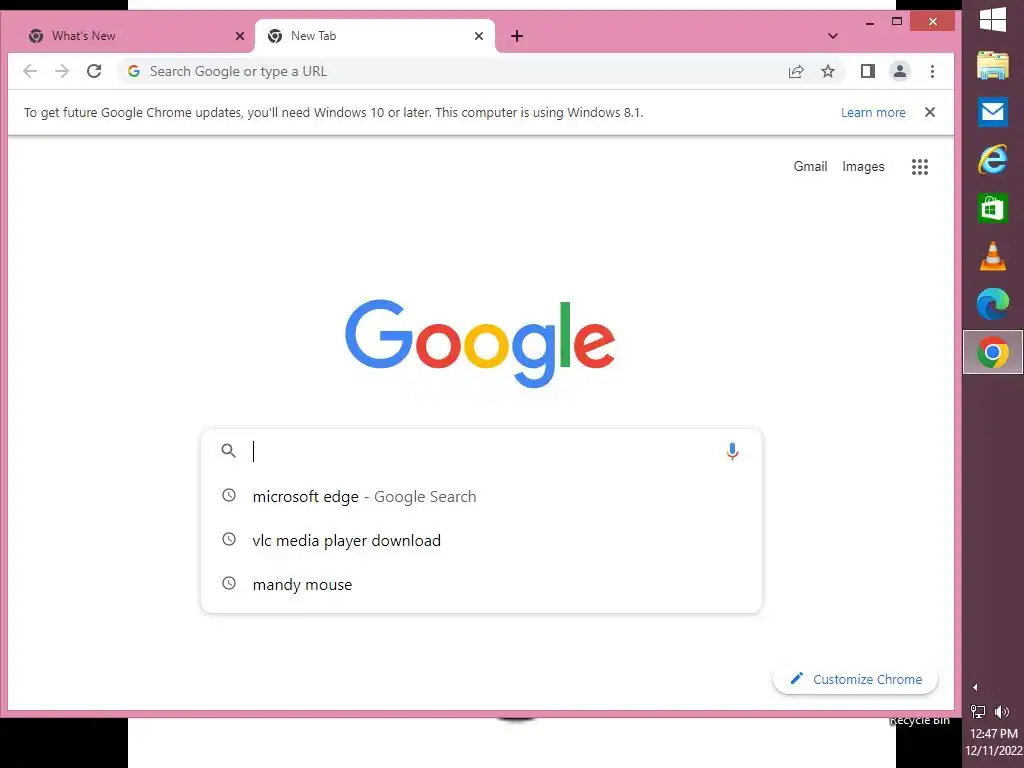Open the profile avatar icon

[x=899, y=71]
